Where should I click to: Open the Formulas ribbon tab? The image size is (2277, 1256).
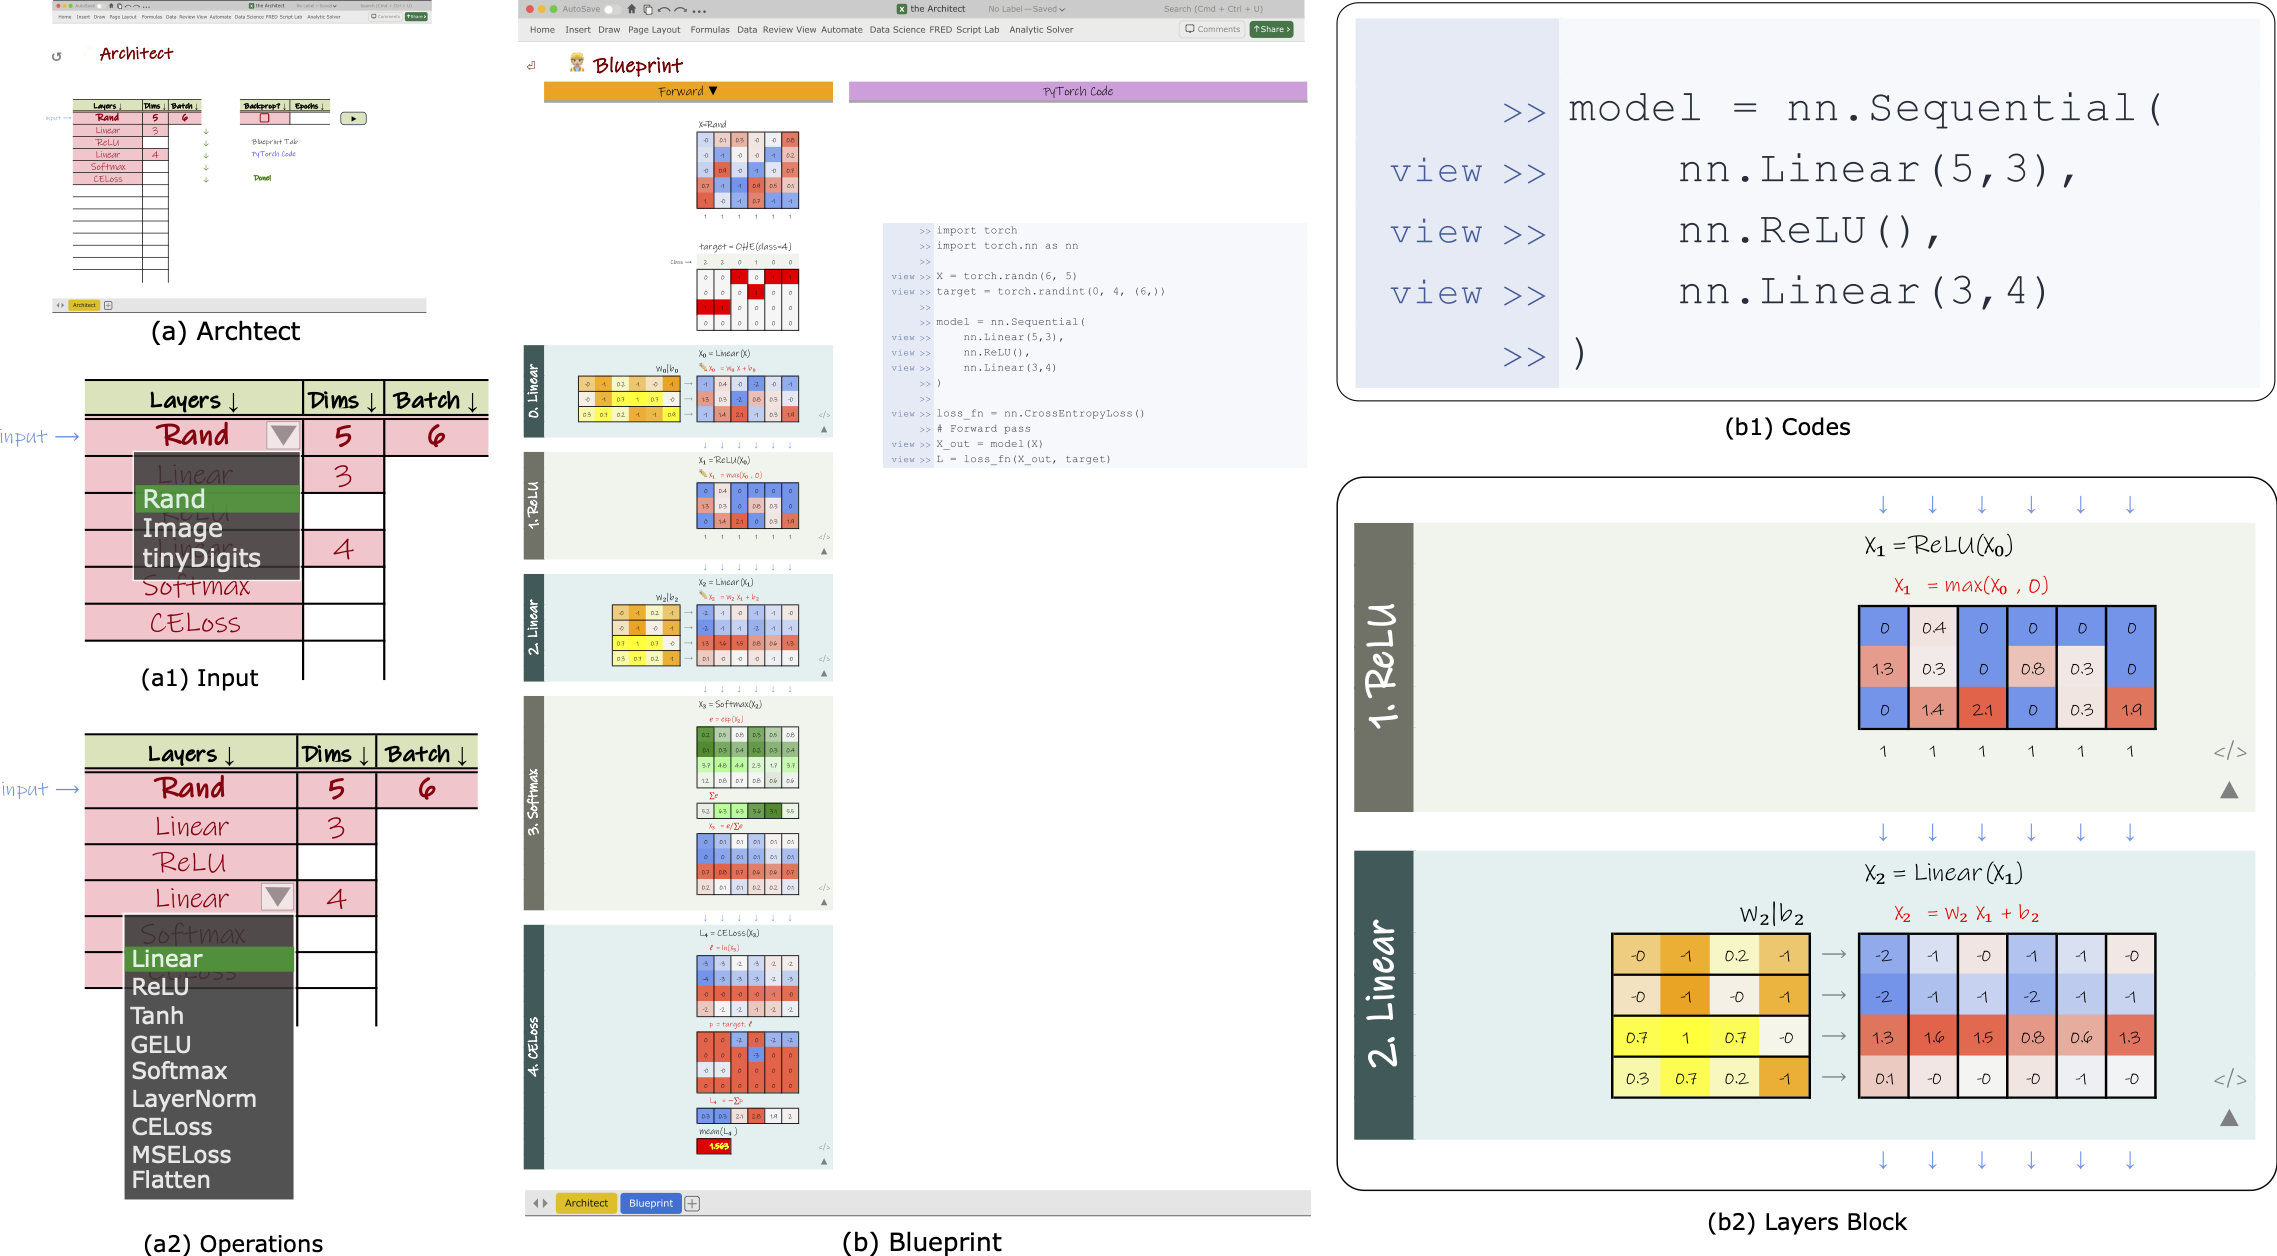coord(710,30)
